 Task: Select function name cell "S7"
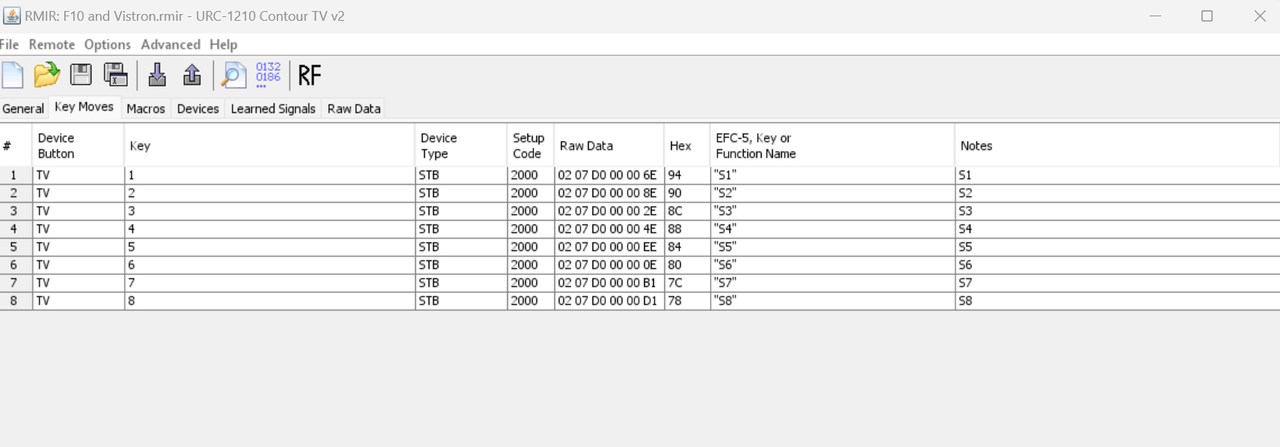(832, 283)
